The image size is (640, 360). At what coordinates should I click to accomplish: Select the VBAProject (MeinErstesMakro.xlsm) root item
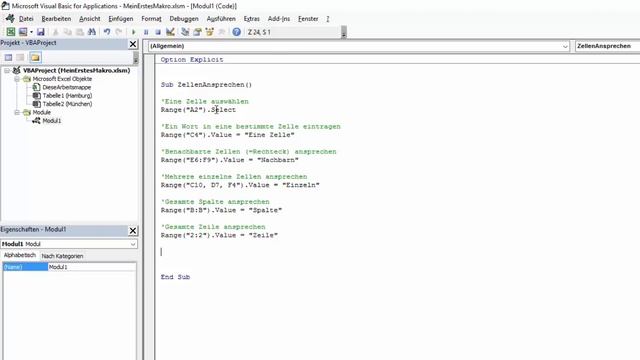76,71
